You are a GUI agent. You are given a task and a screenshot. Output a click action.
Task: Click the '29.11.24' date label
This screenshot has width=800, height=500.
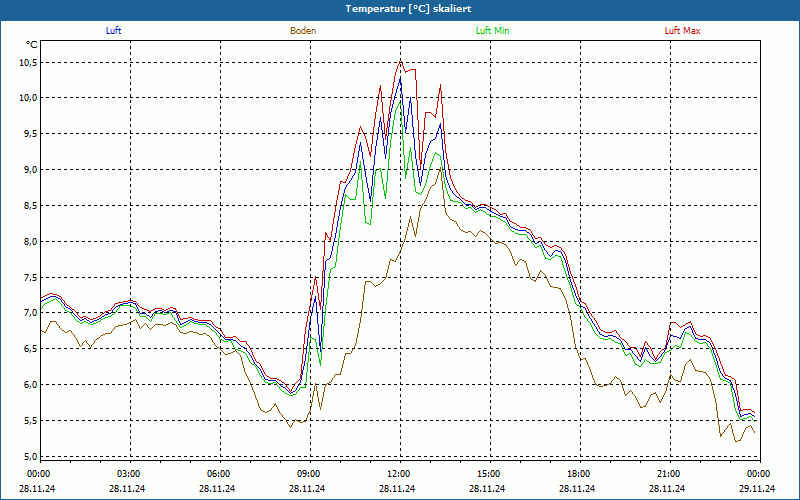tap(757, 488)
